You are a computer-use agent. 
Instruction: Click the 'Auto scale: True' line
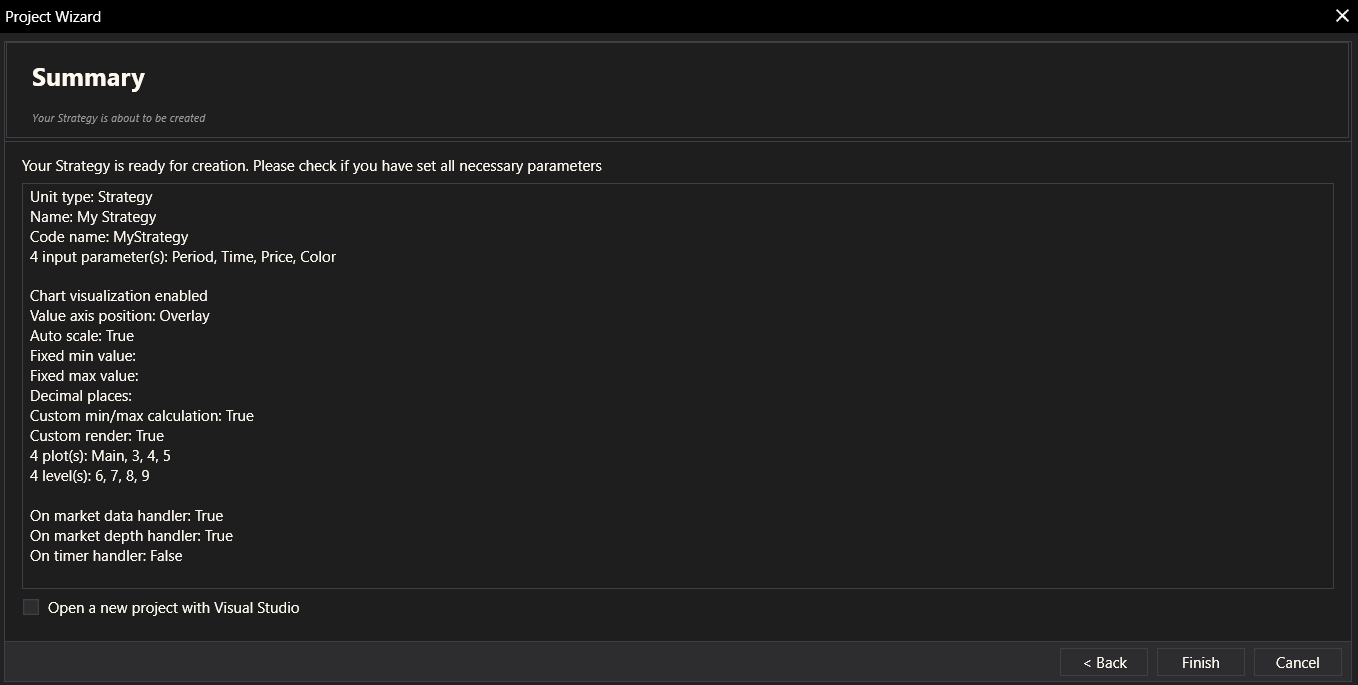(x=82, y=336)
